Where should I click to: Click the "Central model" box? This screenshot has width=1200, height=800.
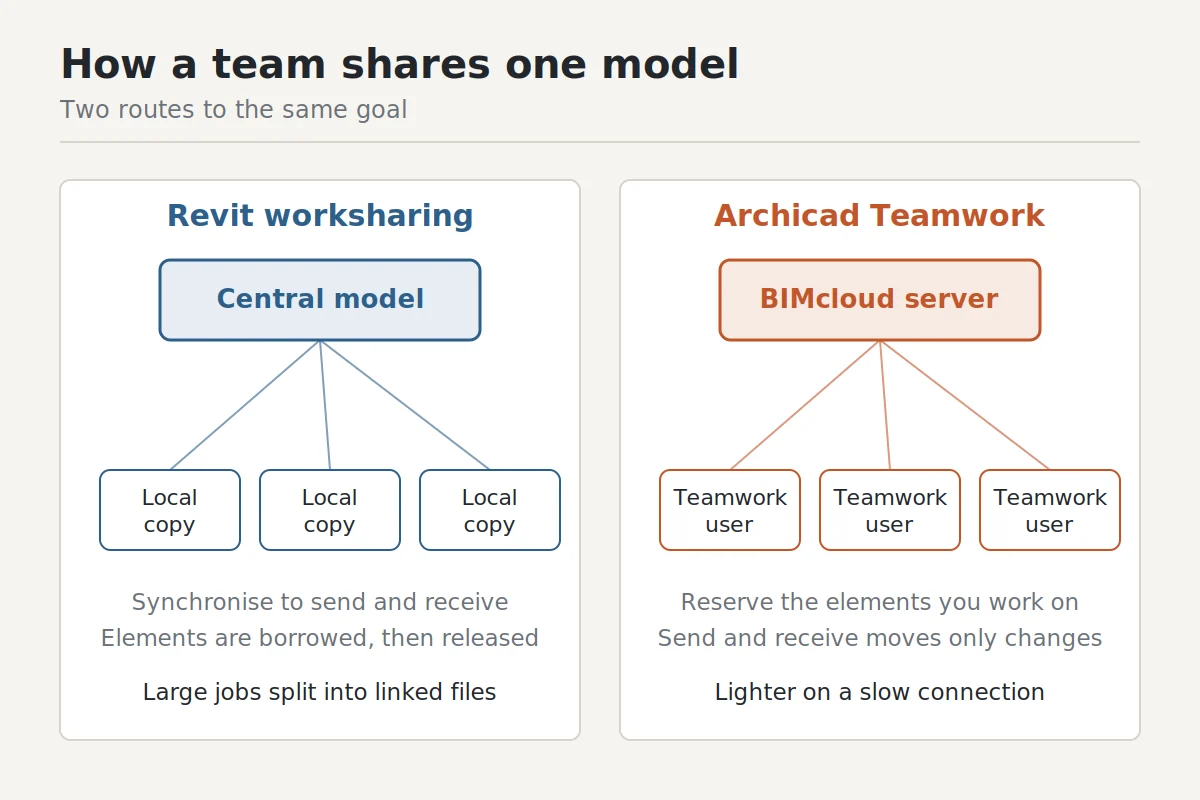[320, 300]
